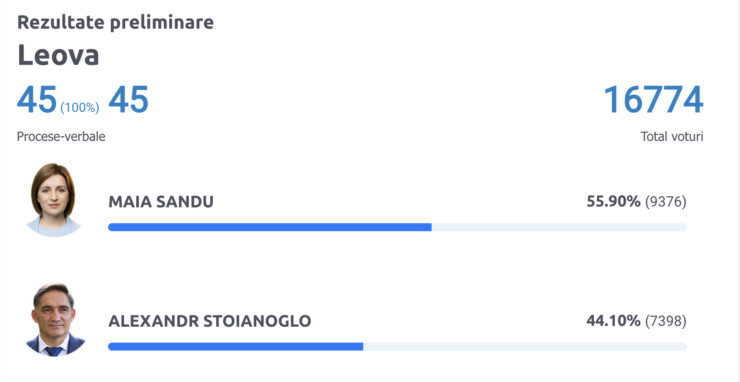Click the (7398) vote count

(665, 321)
